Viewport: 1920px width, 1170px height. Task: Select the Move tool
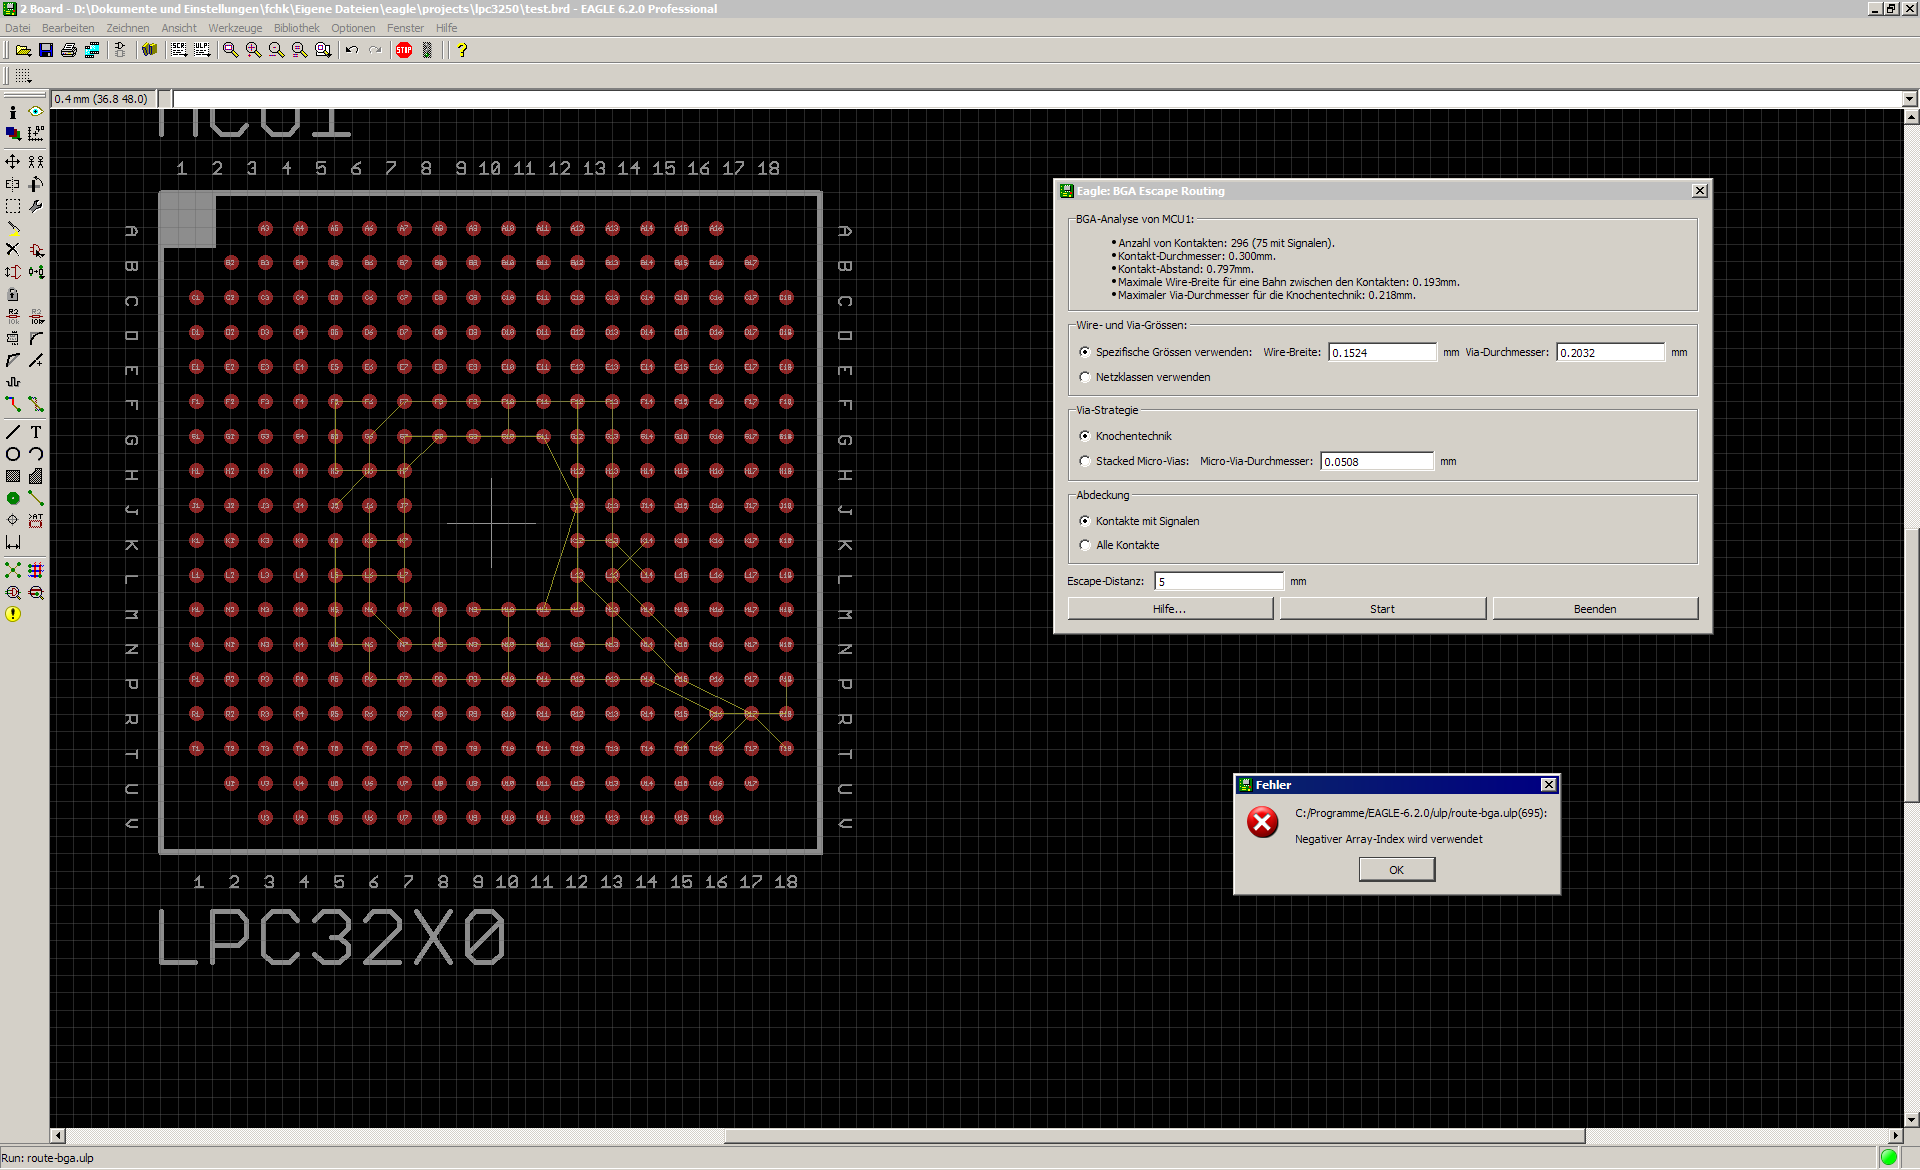[x=13, y=162]
